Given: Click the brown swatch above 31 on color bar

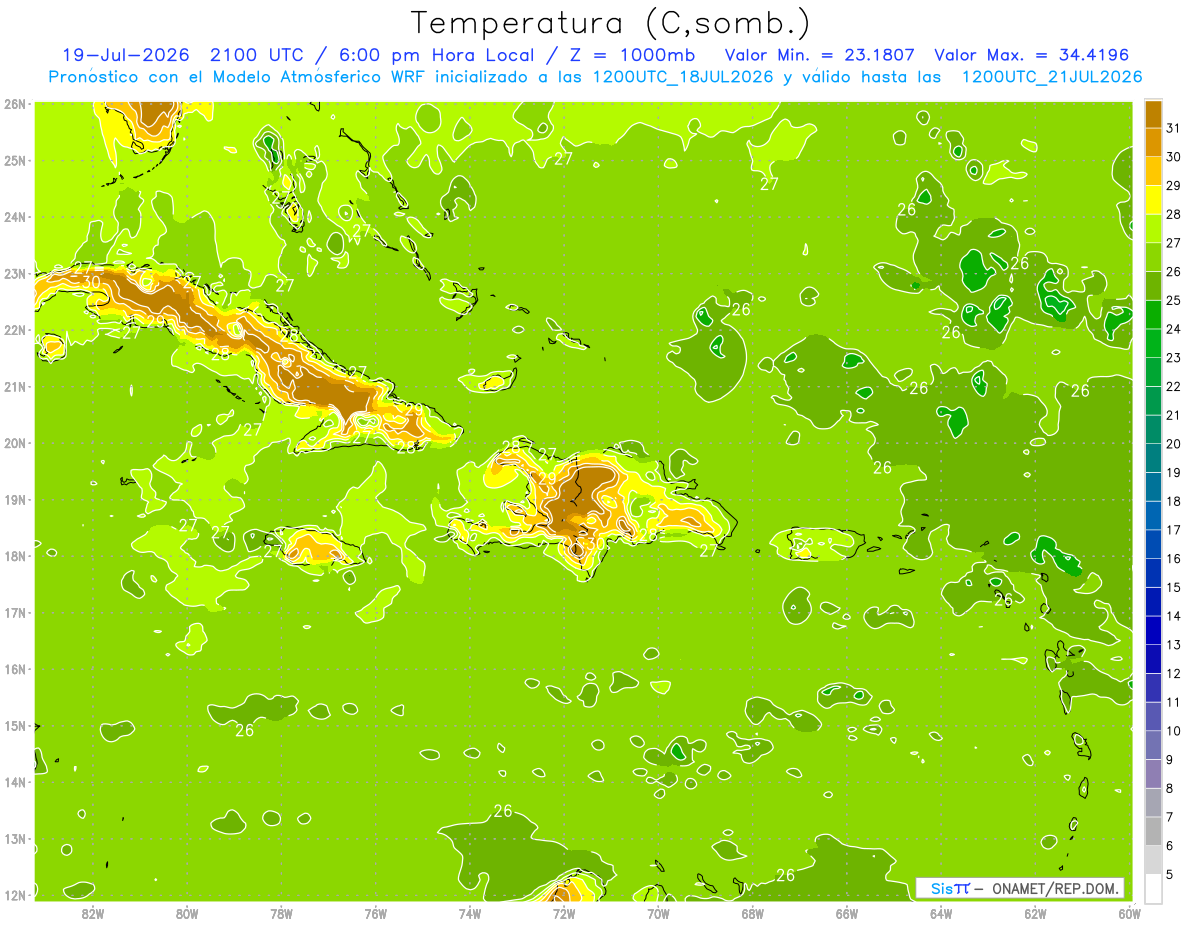Looking at the screenshot, I should [1153, 114].
